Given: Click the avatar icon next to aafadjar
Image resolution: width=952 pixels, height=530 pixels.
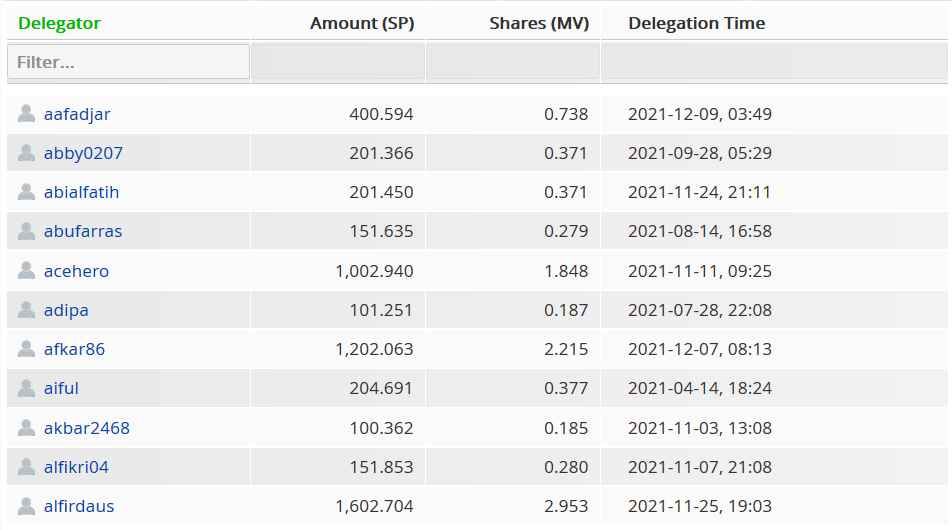Looking at the screenshot, I should point(26,114).
